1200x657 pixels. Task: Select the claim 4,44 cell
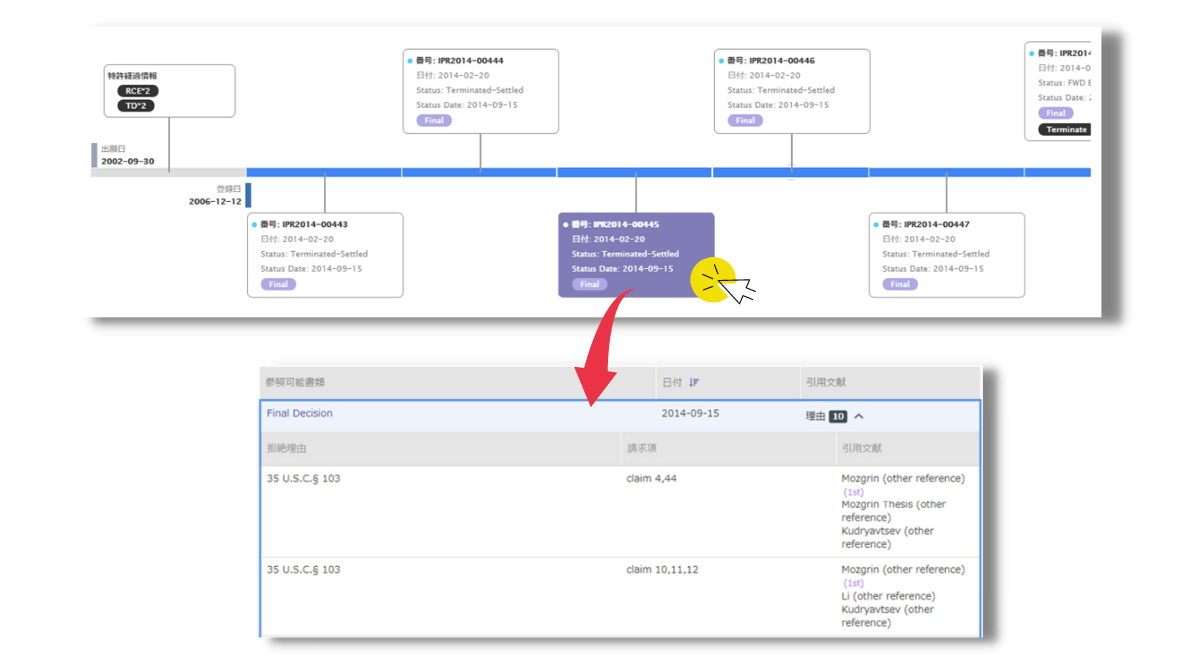652,479
